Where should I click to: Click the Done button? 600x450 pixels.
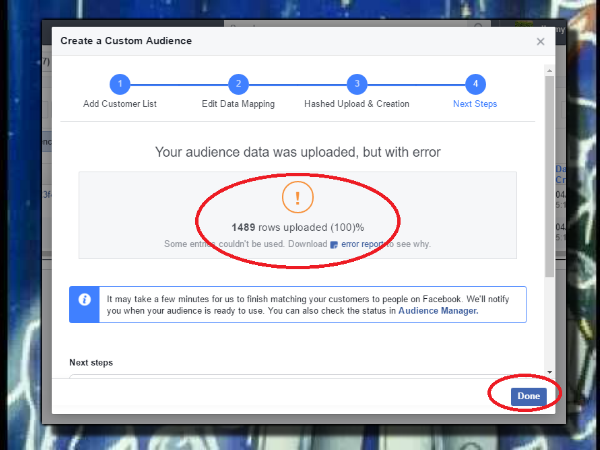point(528,396)
